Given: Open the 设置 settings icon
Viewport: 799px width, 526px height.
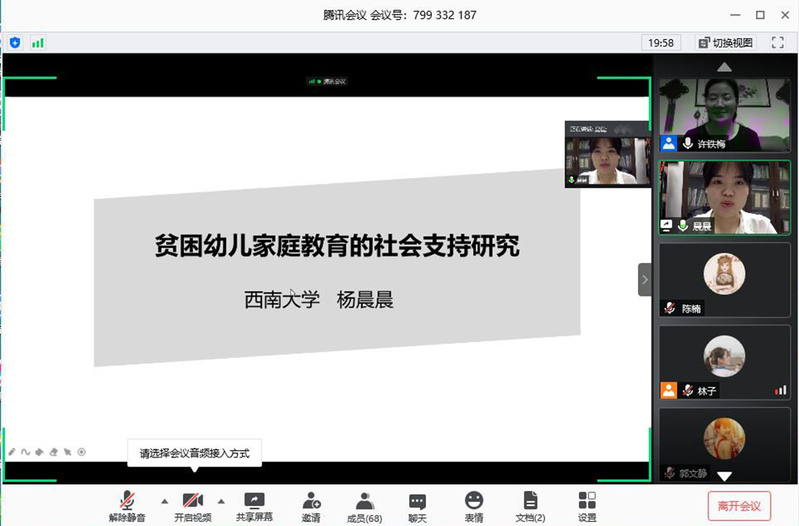Looking at the screenshot, I should tap(587, 500).
